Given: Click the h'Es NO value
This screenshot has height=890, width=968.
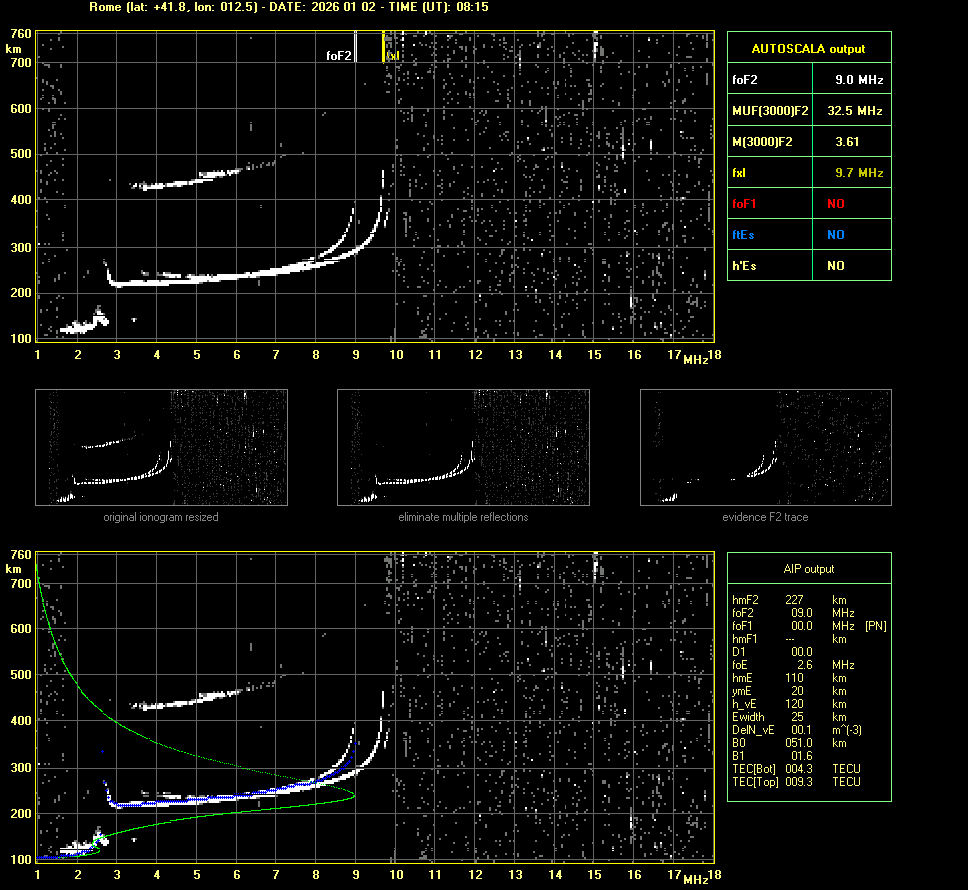Looking at the screenshot, I should pyautogui.click(x=835, y=266).
